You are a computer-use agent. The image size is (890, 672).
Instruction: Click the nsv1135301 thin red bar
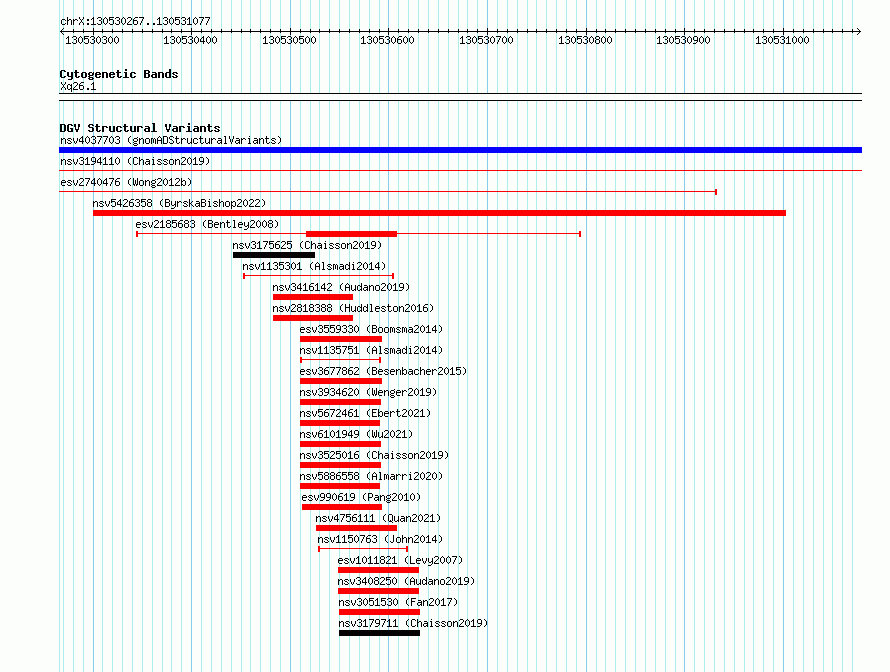(x=318, y=276)
